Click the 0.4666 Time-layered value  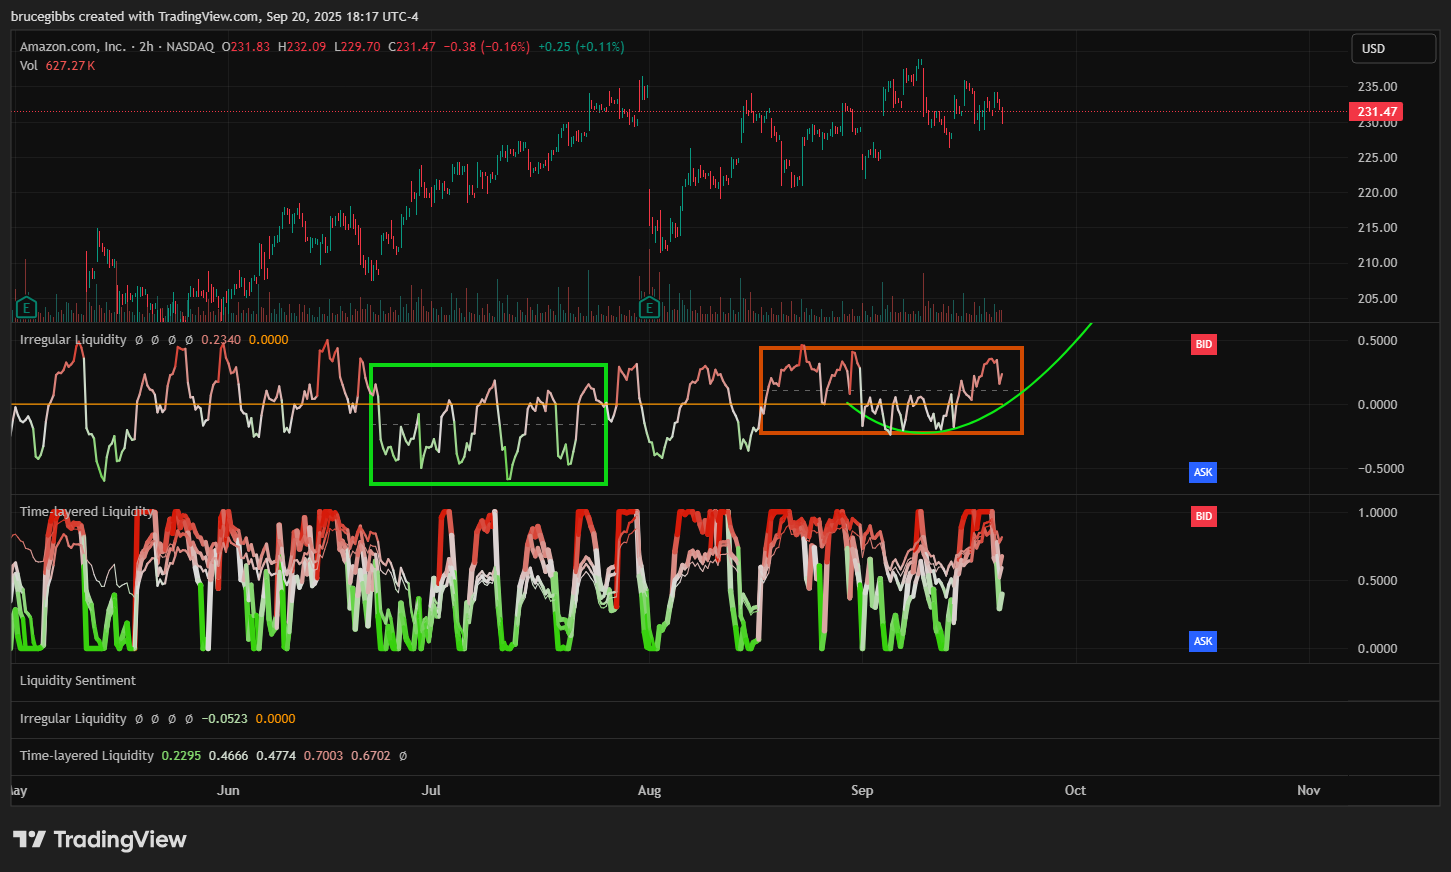pyautogui.click(x=228, y=755)
